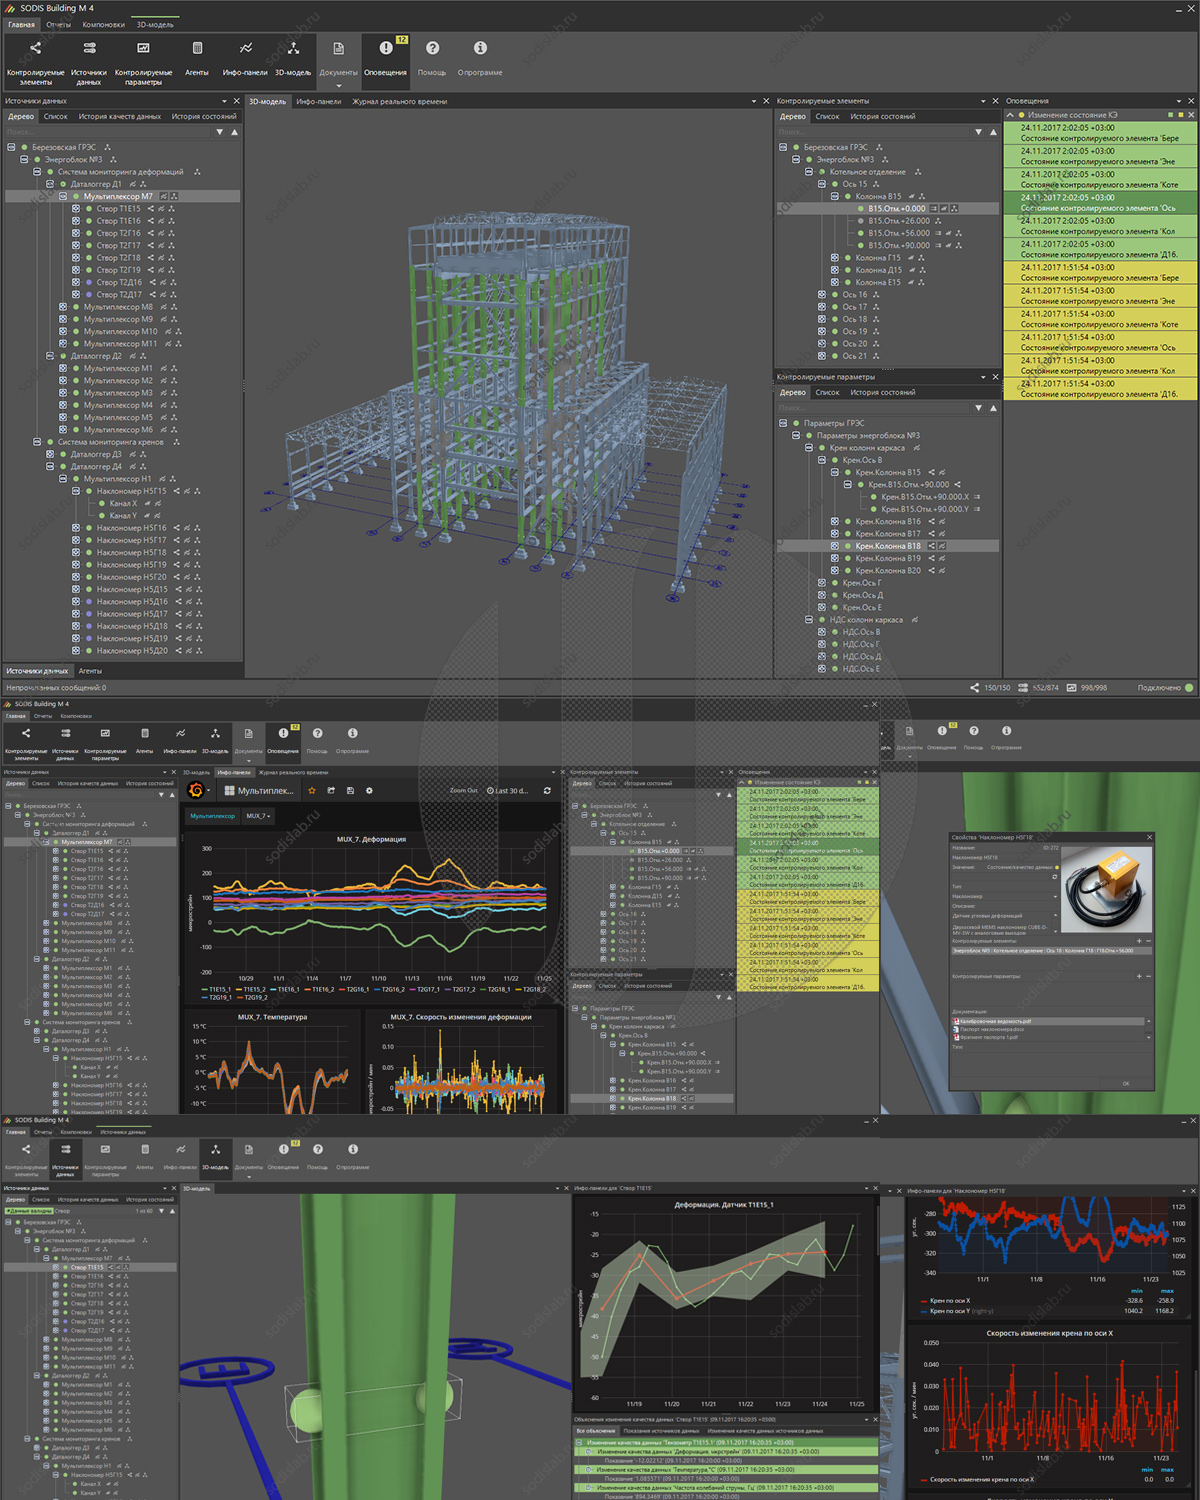Viewport: 1200px width, 1500px height.
Task: Switch to Список tab in top Контролируемые параметры panel
Action: [827, 392]
